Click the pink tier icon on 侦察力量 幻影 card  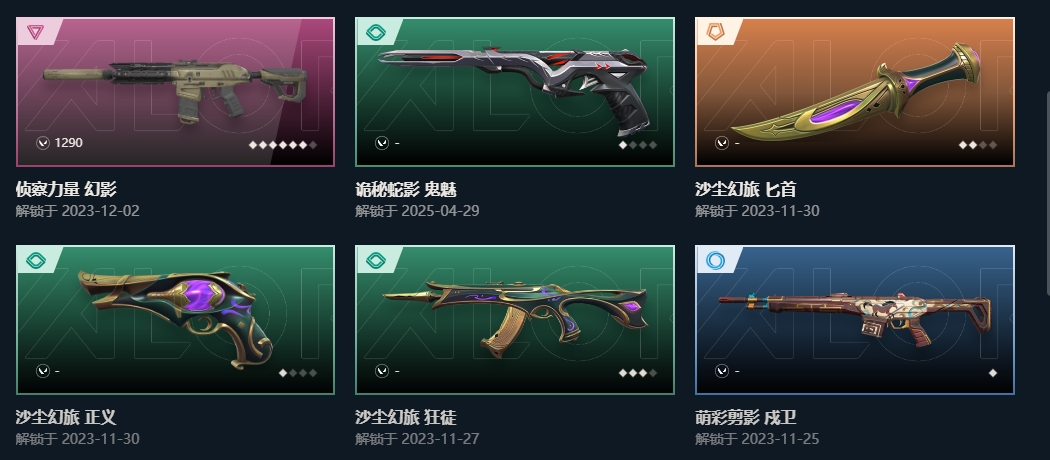click(x=35, y=31)
